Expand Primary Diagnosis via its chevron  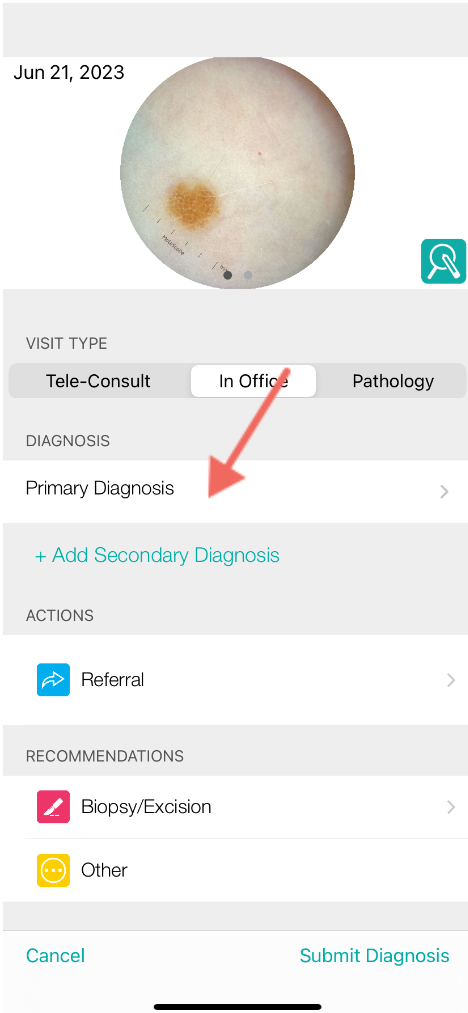click(444, 492)
